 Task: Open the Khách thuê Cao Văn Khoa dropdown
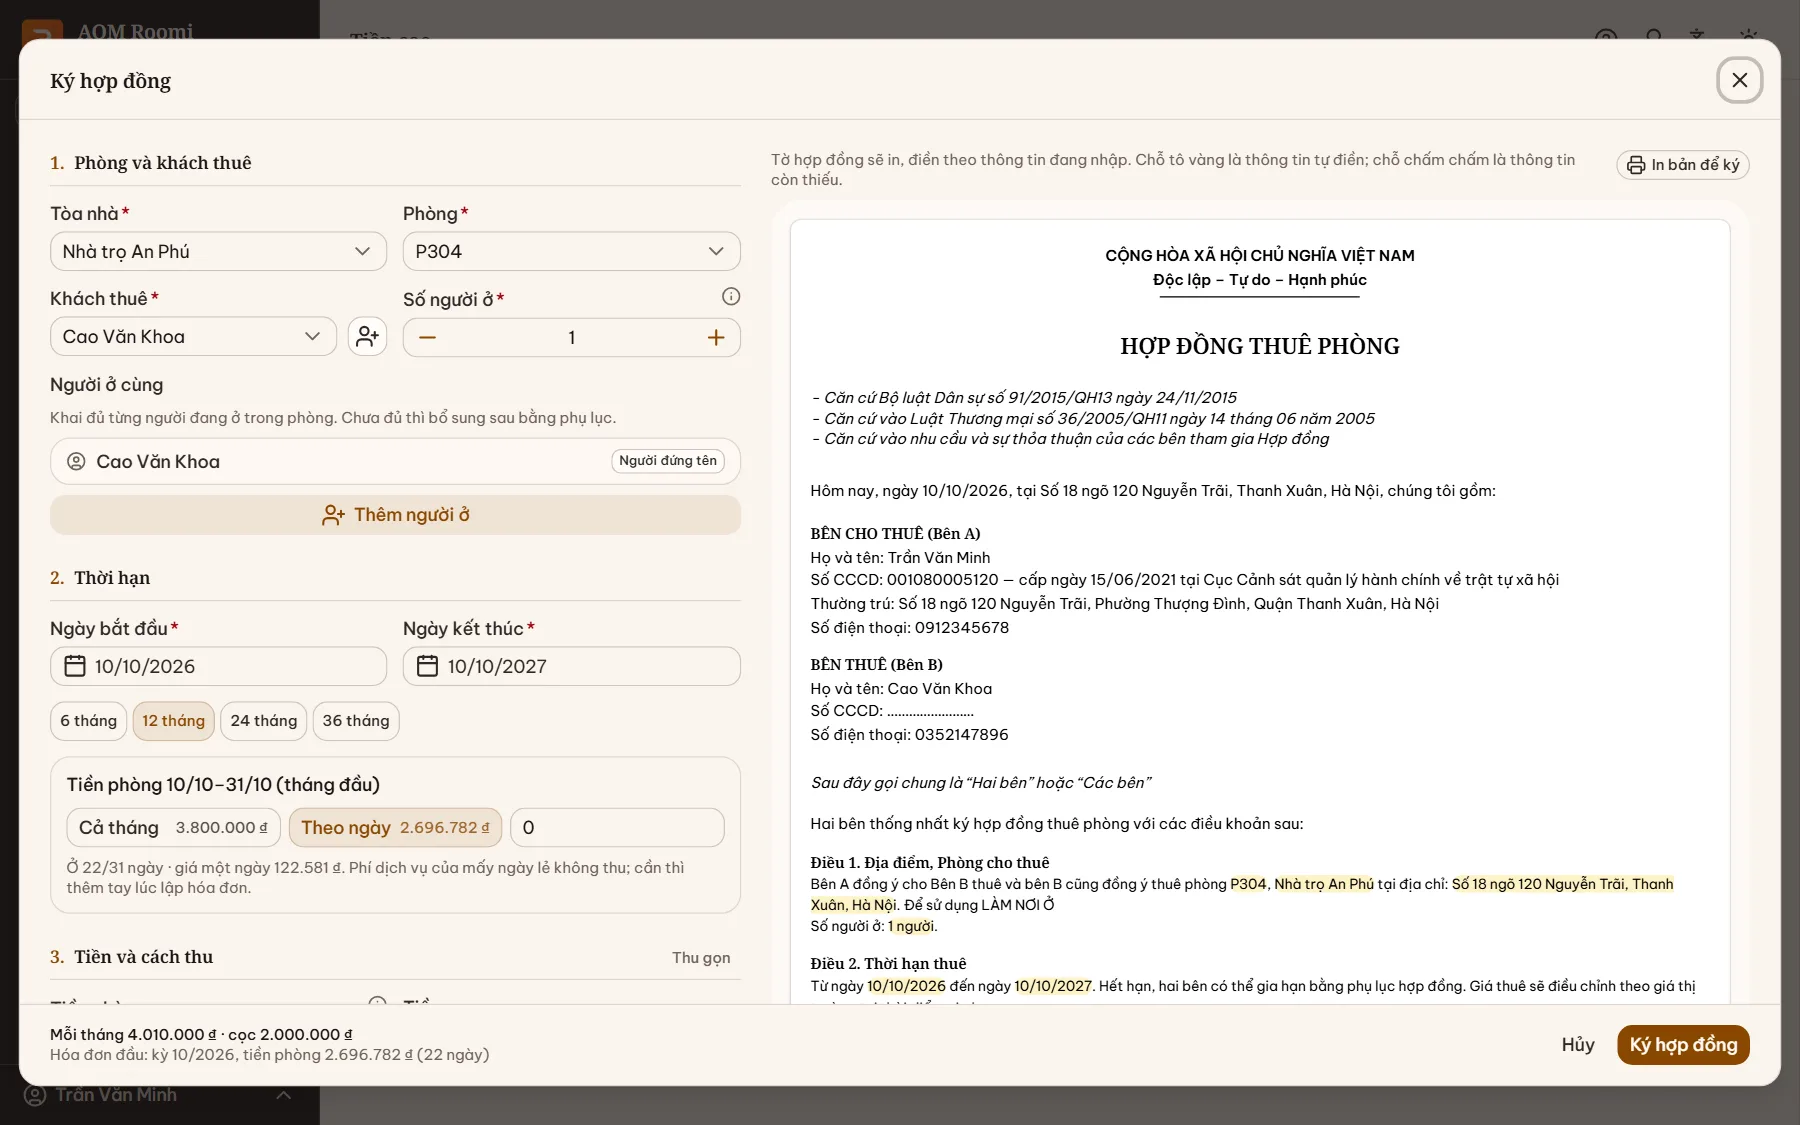point(193,337)
